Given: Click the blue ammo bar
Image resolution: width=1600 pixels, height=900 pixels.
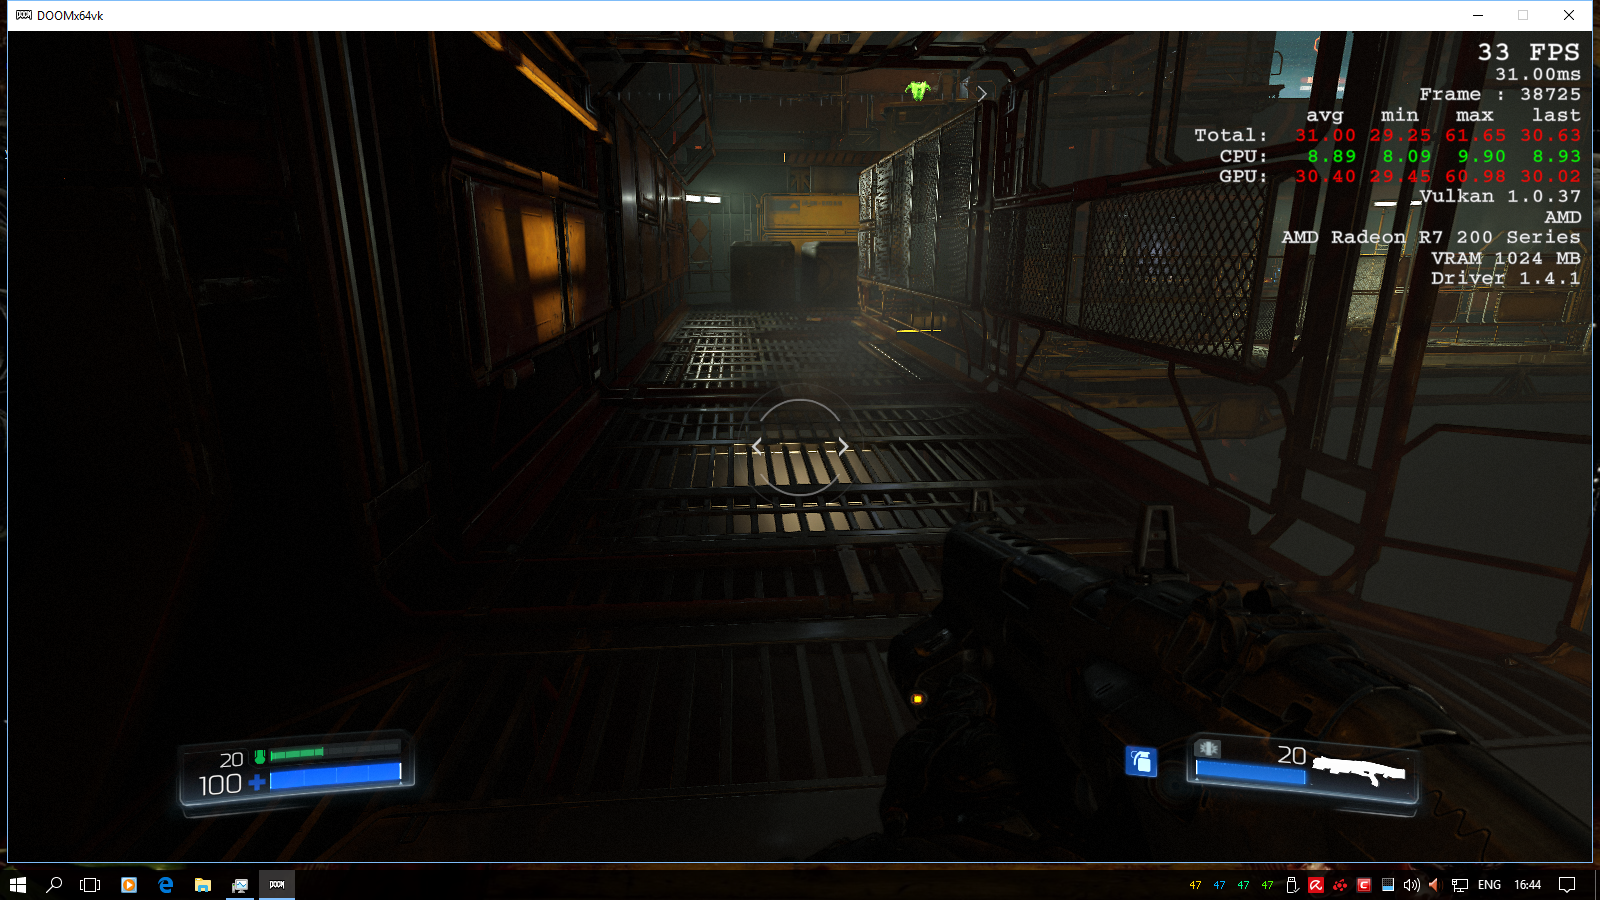Looking at the screenshot, I should point(1251,771).
